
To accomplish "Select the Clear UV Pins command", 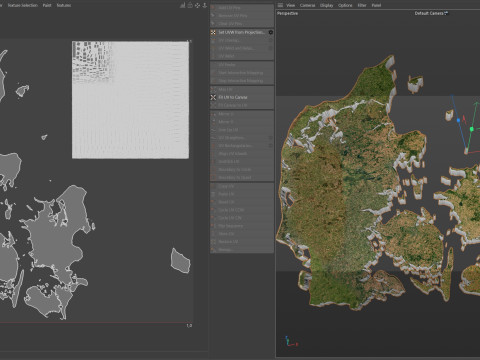I will pyautogui.click(x=242, y=24).
